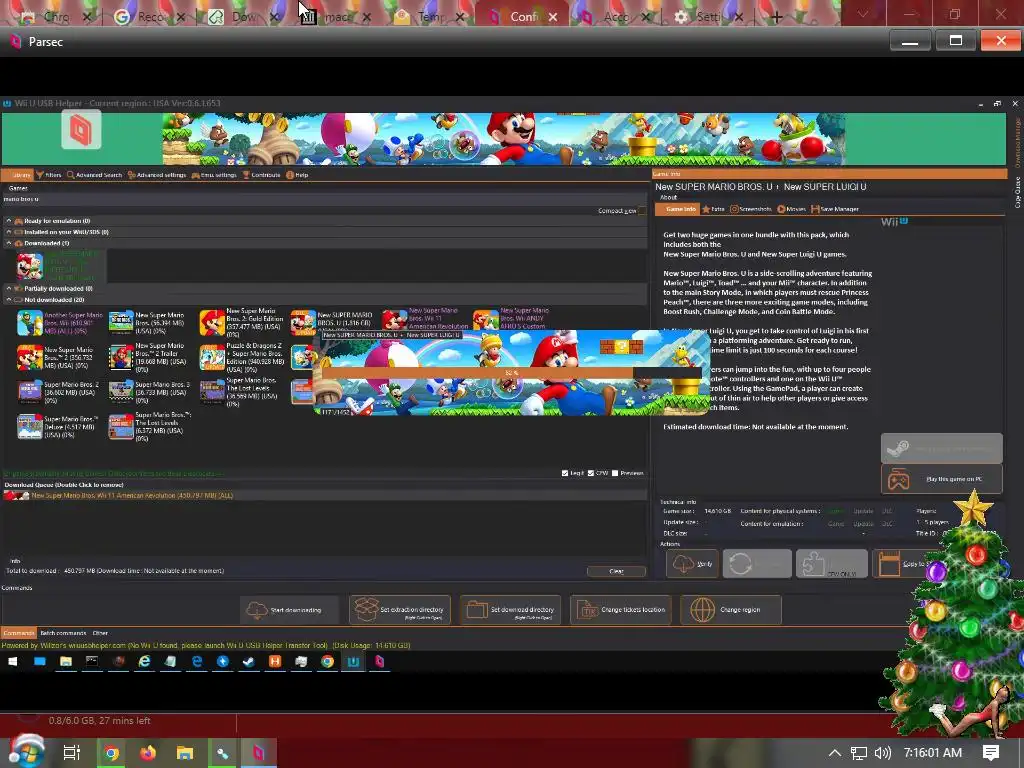Collapse the 'Installed on your WiiU/3DS (0)' group
The height and width of the screenshot is (768, 1024).
coord(8,232)
